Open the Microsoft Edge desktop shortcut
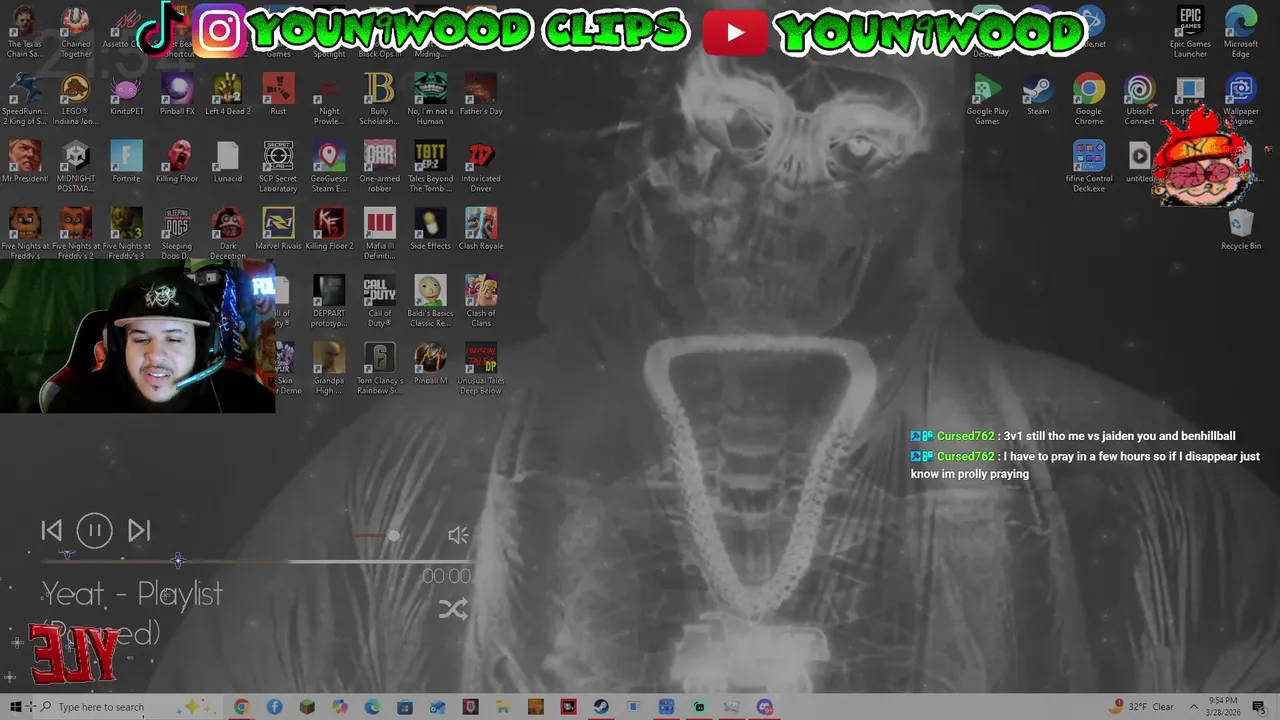This screenshot has width=1280, height=720. pyautogui.click(x=1241, y=33)
